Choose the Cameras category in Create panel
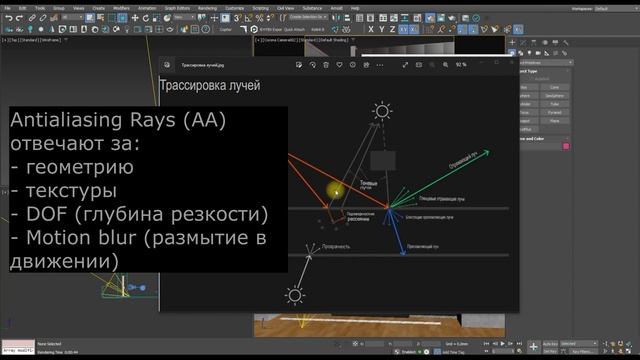Screen dimensions: 640x360 538,53
